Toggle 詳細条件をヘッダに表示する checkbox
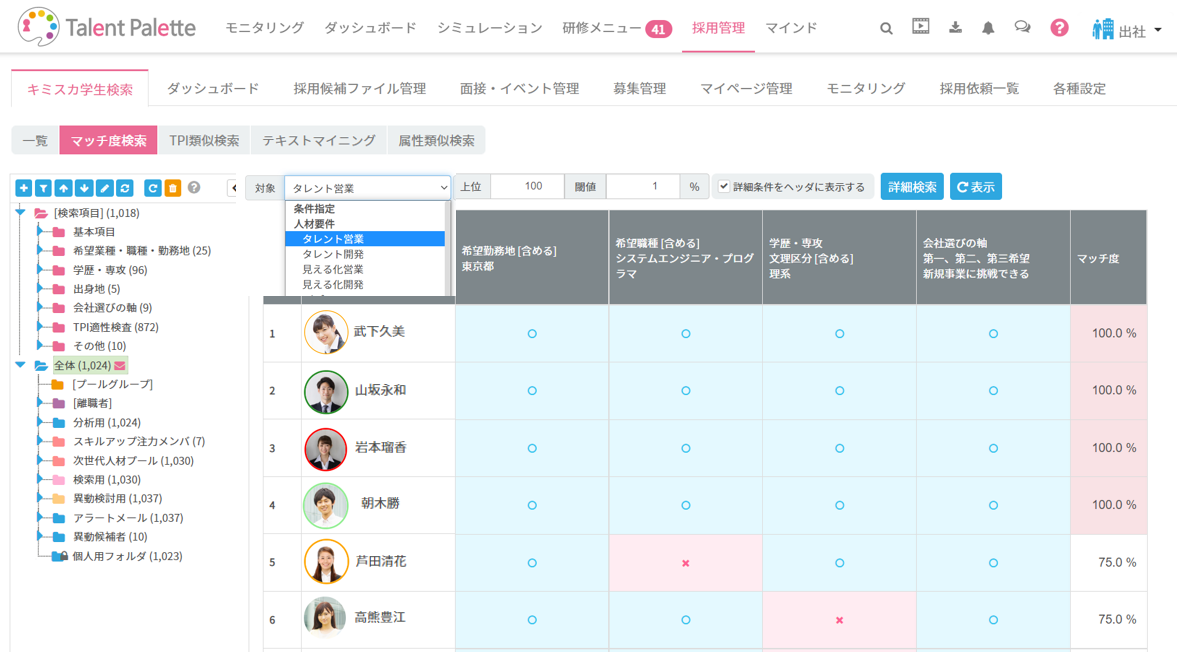The image size is (1177, 652). point(724,187)
